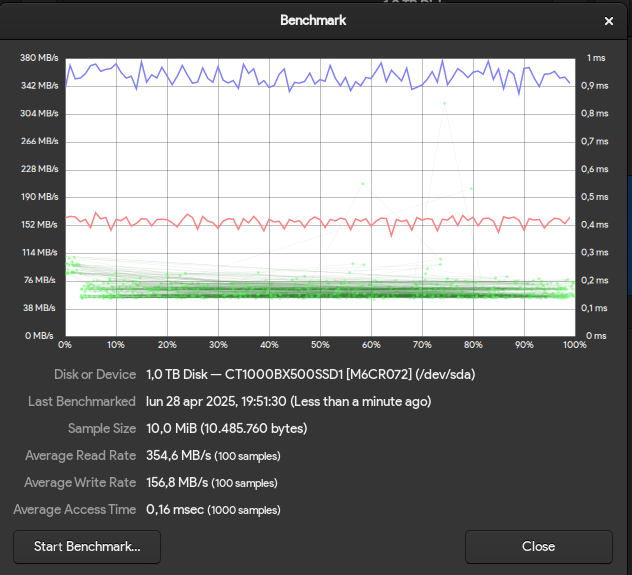Click the 50% label on horizontal axis
Image resolution: width=632 pixels, height=575 pixels.
click(320, 345)
